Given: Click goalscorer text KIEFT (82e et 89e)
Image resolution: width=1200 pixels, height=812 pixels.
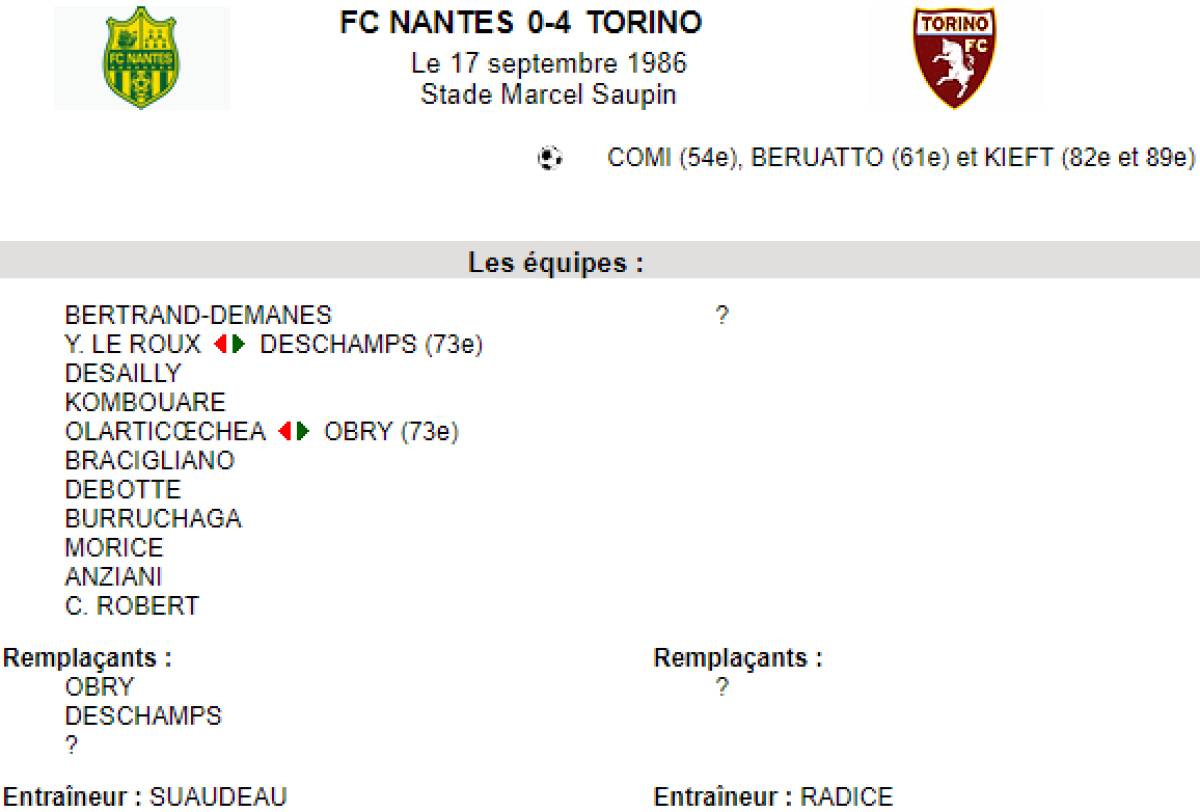Looking at the screenshot, I should (x=1089, y=158).
